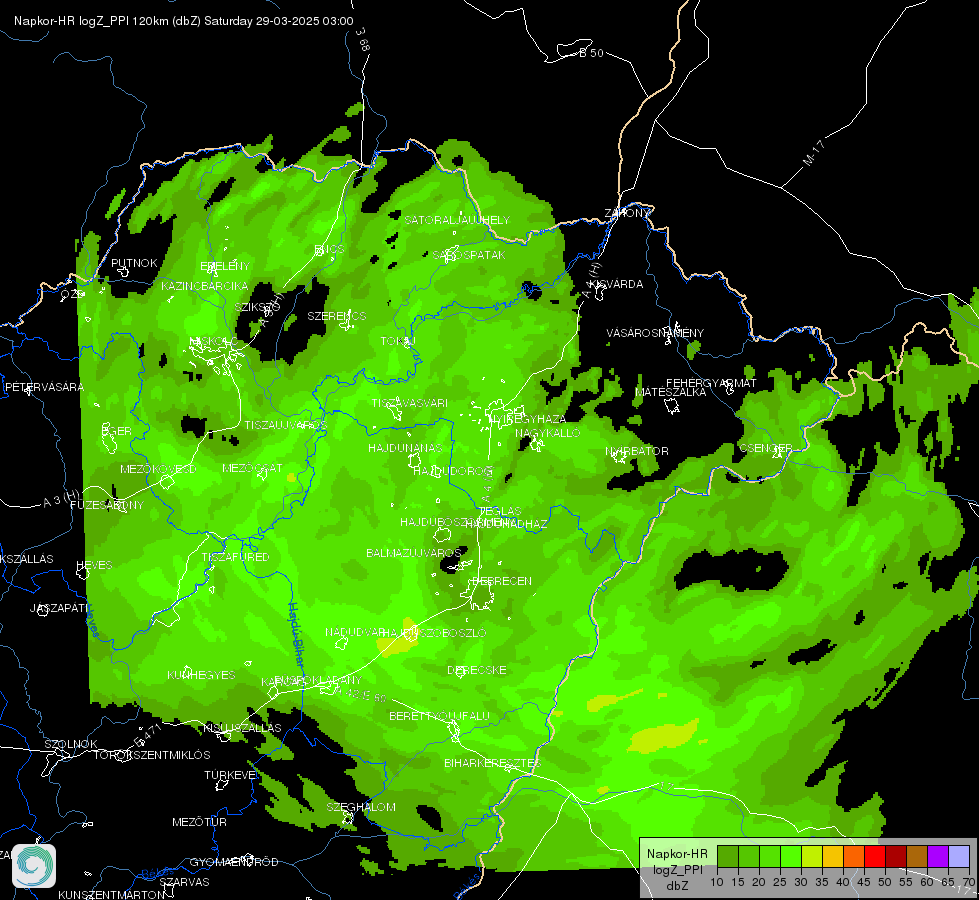This screenshot has width=979, height=900.
Task: Click the NYIRBATOR city label
Action: click(637, 451)
